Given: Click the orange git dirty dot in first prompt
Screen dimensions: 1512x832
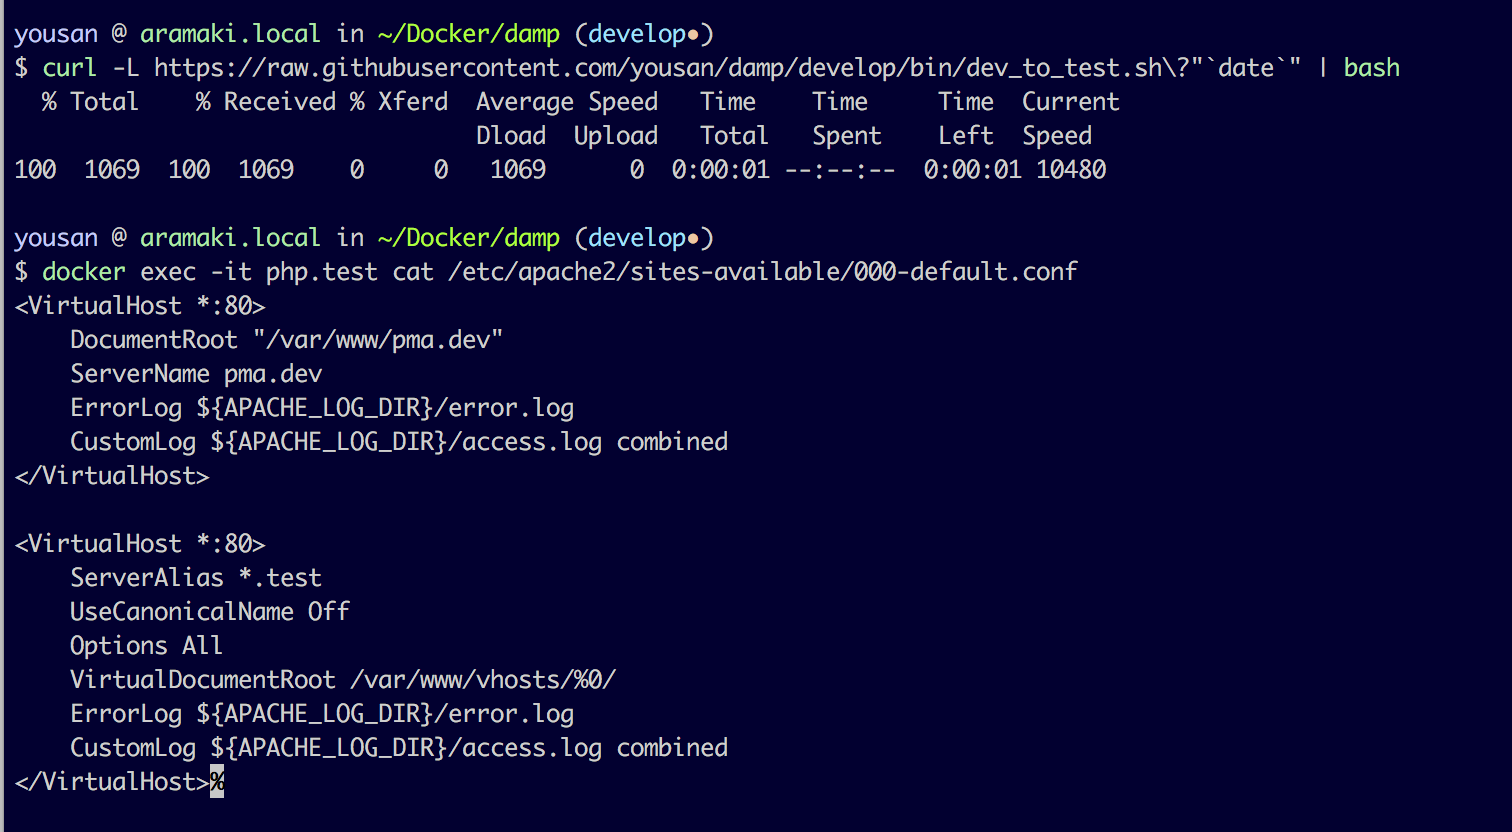Looking at the screenshot, I should (x=694, y=34).
